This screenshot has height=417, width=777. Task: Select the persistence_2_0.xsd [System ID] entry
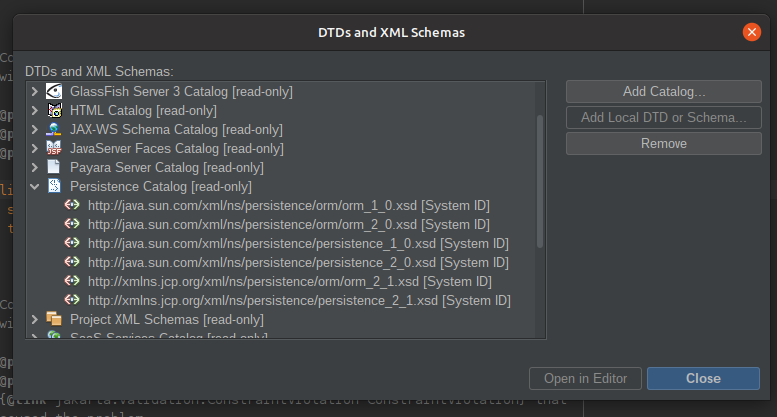coord(298,262)
